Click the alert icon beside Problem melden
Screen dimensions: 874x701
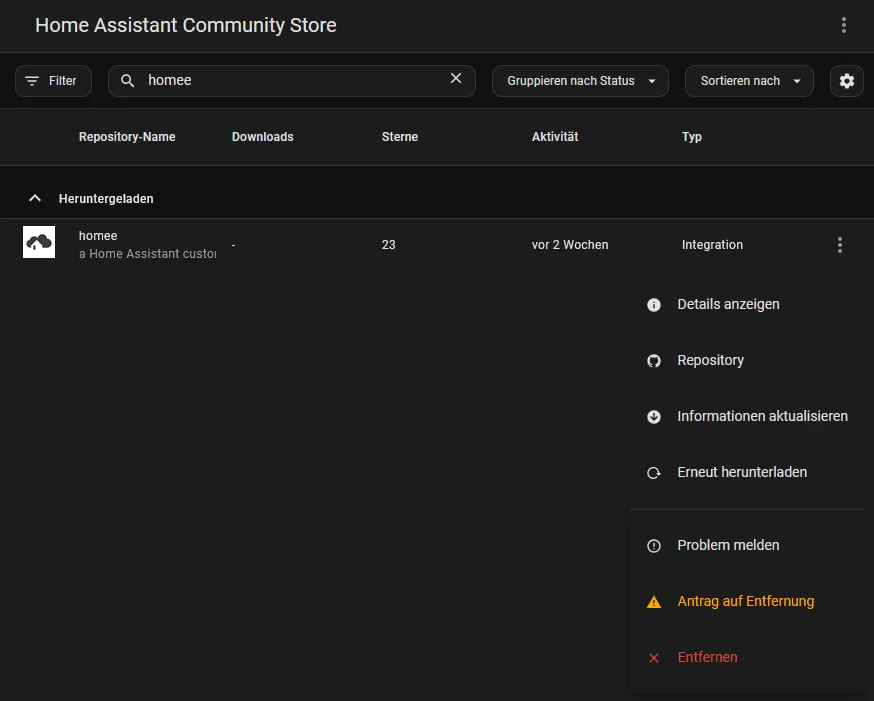coord(654,546)
